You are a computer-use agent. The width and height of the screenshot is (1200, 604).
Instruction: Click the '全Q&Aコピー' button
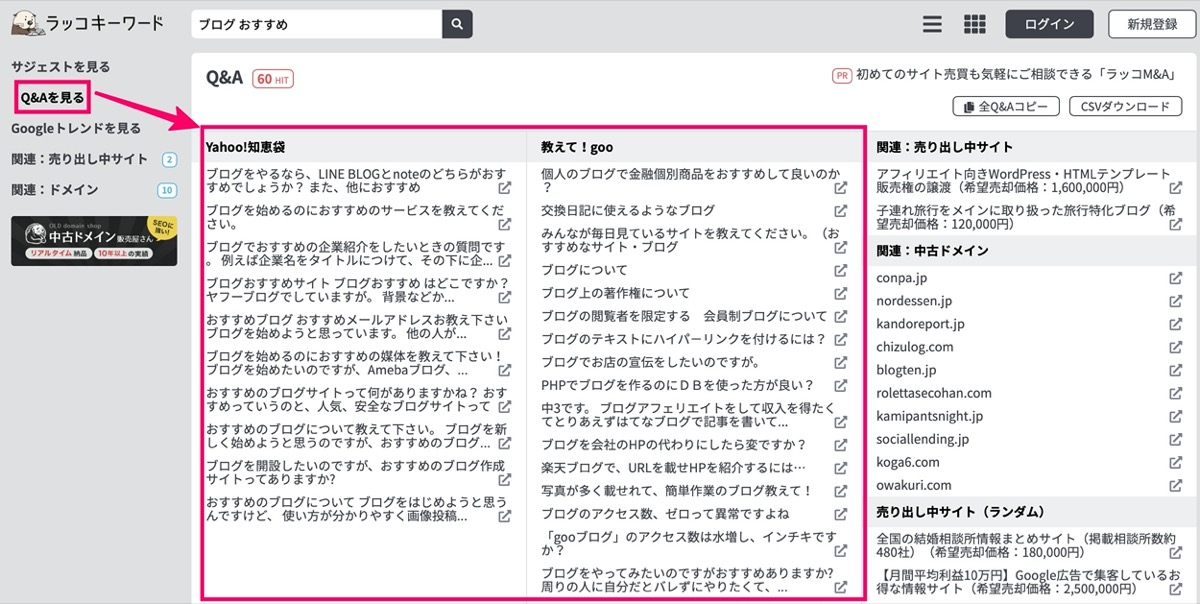click(1006, 106)
